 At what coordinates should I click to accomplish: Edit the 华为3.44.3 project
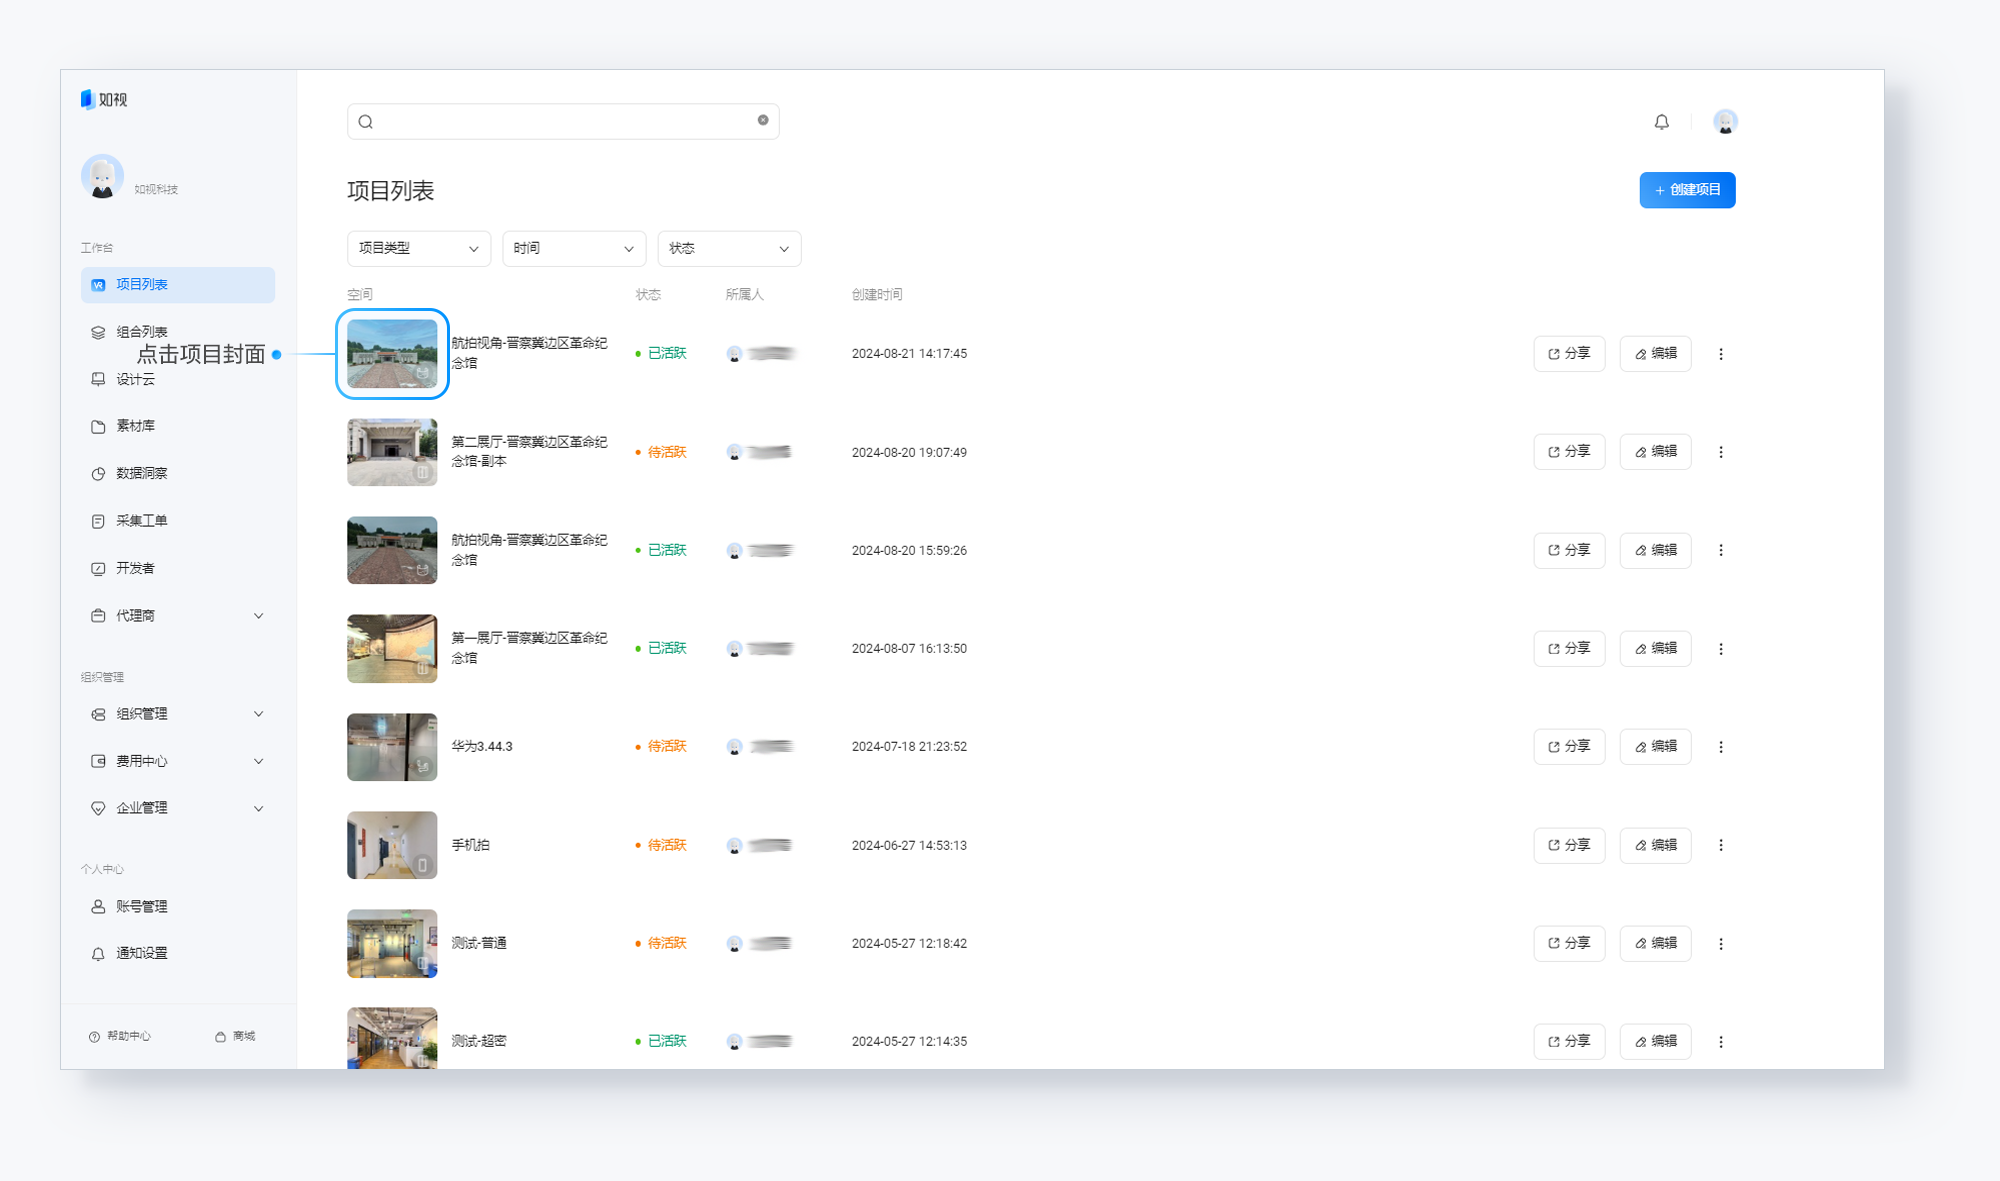[x=1655, y=747]
